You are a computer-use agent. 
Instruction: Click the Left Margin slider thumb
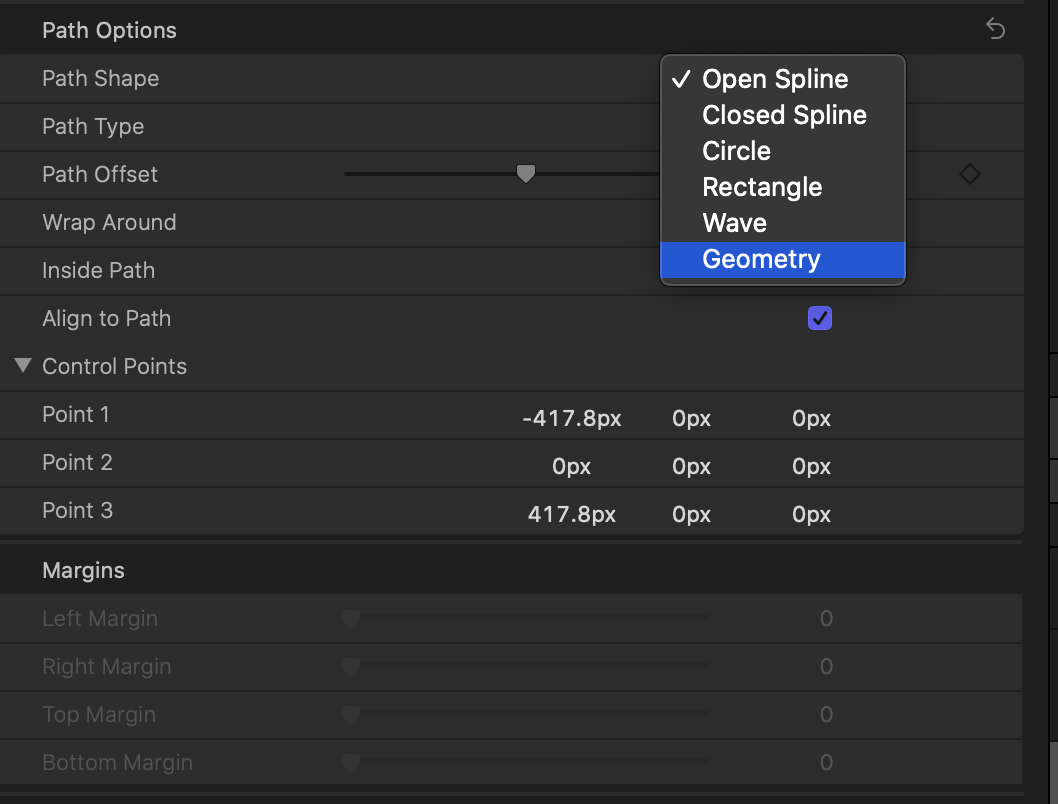[x=350, y=618]
